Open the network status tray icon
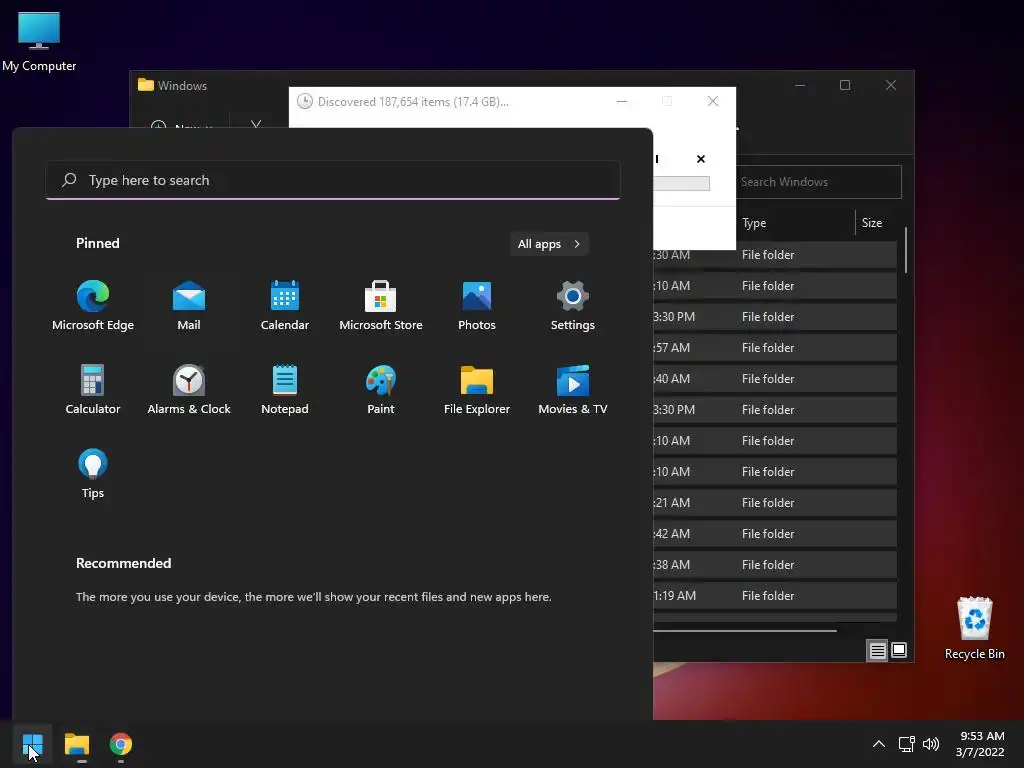The image size is (1024, 768). point(906,744)
